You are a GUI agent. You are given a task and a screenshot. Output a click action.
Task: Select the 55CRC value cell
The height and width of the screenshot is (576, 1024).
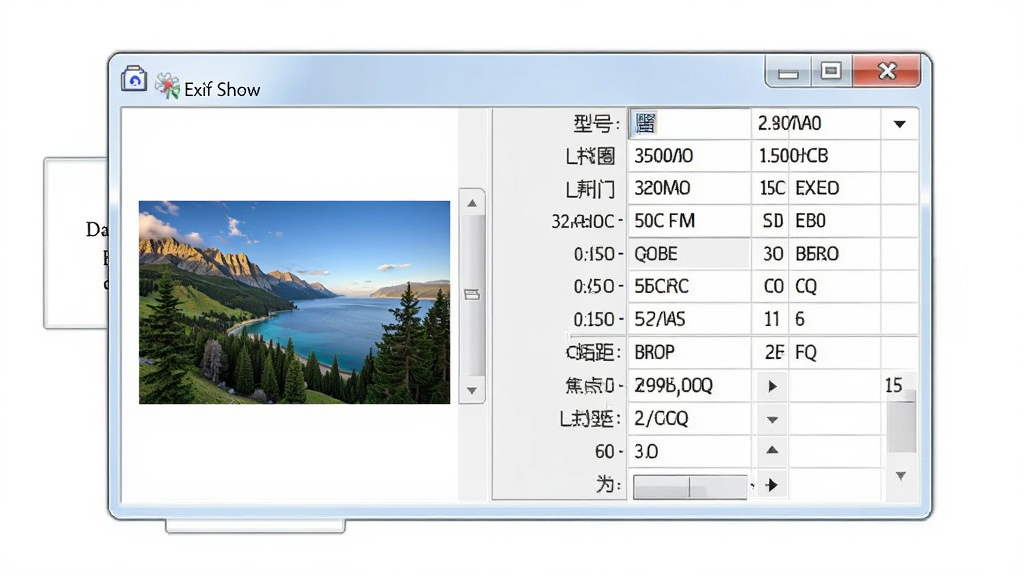(x=690, y=287)
